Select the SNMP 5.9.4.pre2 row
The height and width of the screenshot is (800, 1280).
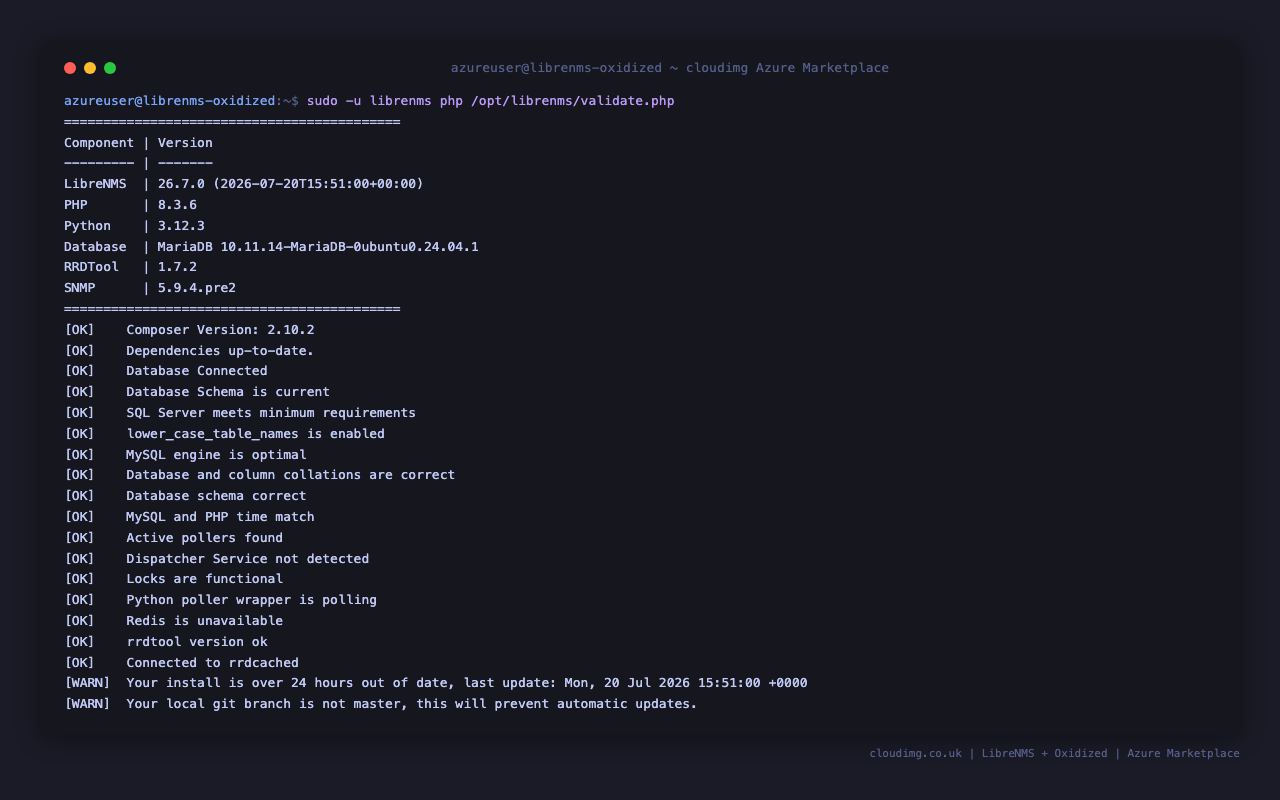(x=150, y=288)
